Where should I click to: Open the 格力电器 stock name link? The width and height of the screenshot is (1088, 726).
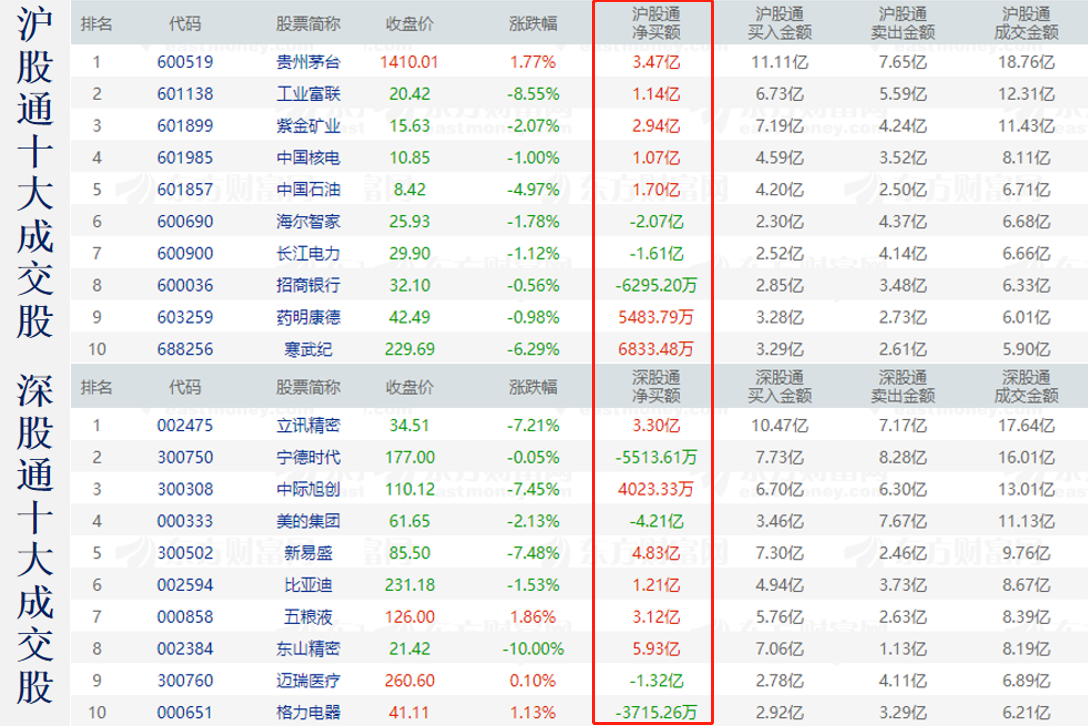coord(308,713)
